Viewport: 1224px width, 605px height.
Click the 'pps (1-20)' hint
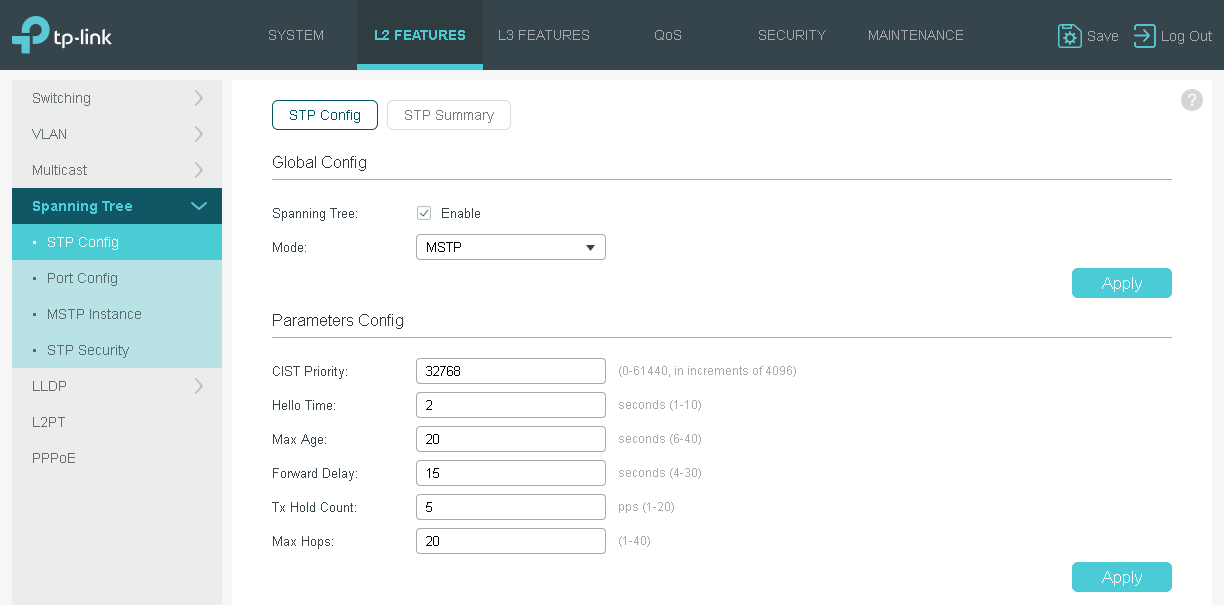pyautogui.click(x=646, y=507)
